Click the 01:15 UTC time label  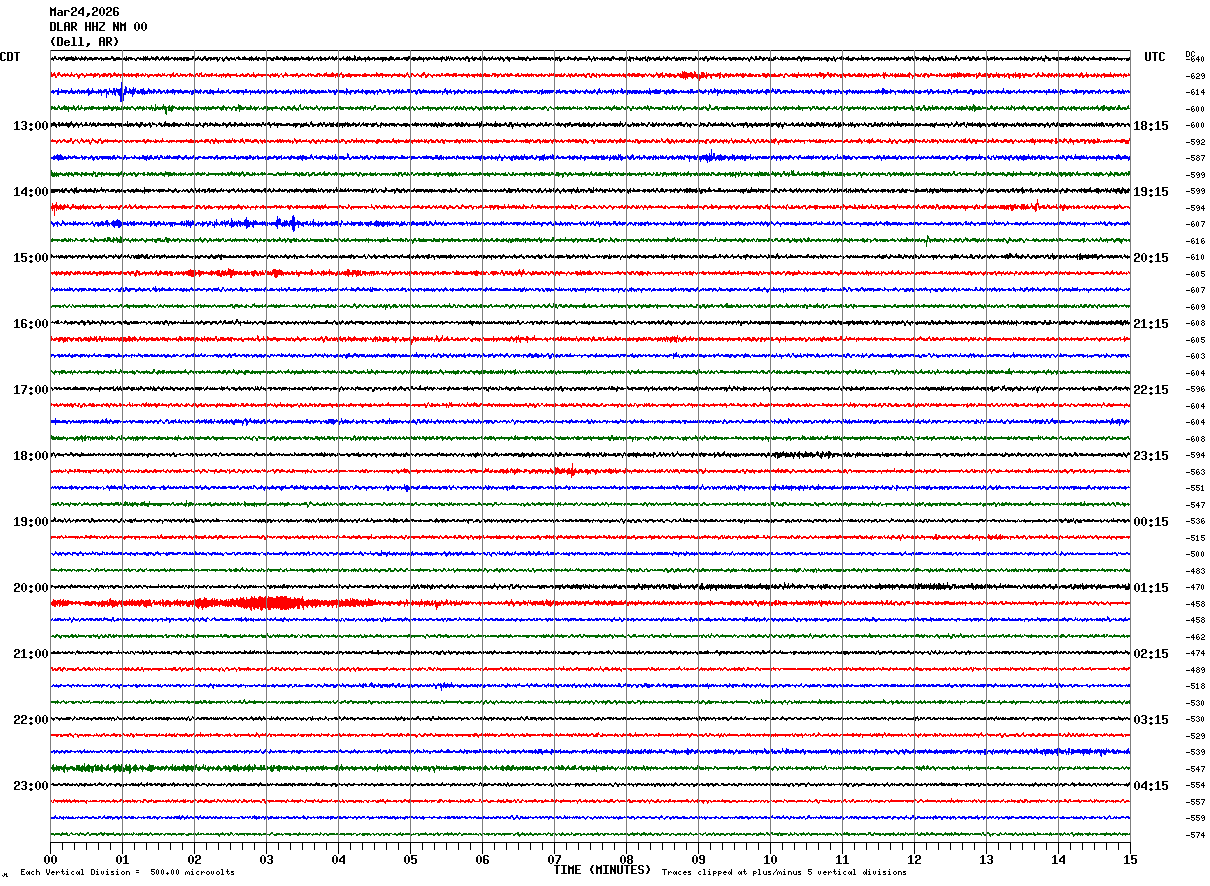tap(1151, 588)
